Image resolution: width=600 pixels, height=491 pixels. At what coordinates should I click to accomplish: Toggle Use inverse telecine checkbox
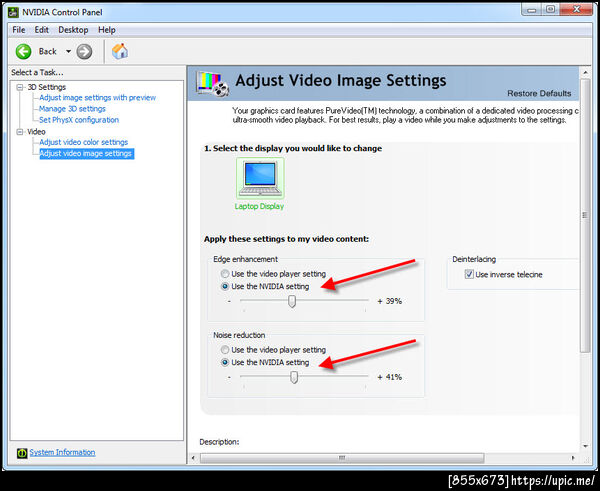(x=469, y=274)
